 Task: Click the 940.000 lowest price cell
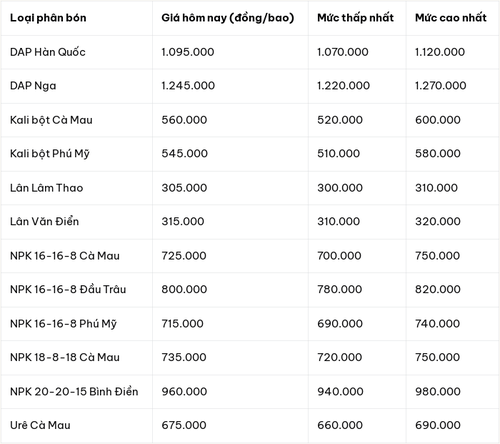340,391
